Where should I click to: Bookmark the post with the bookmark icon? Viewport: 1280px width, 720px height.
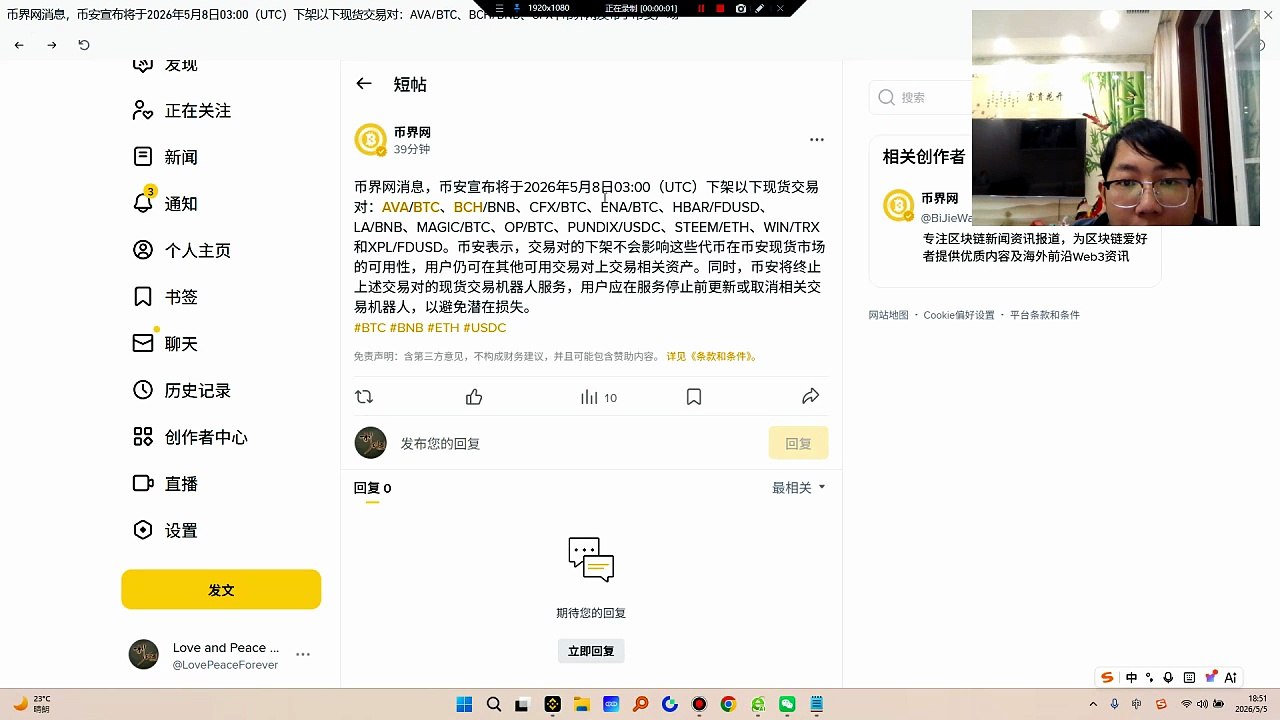pos(694,397)
